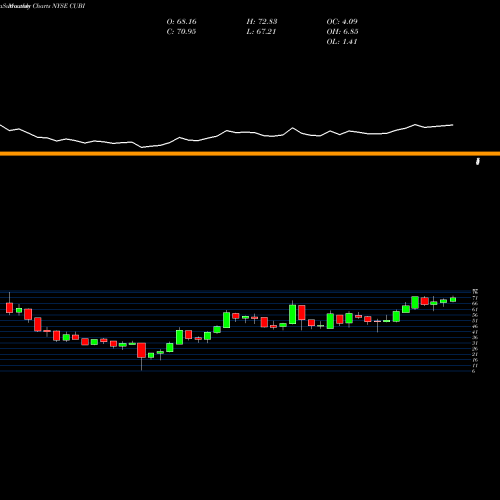
Task: Click the high value H: 72.83
Action: click(x=262, y=22)
